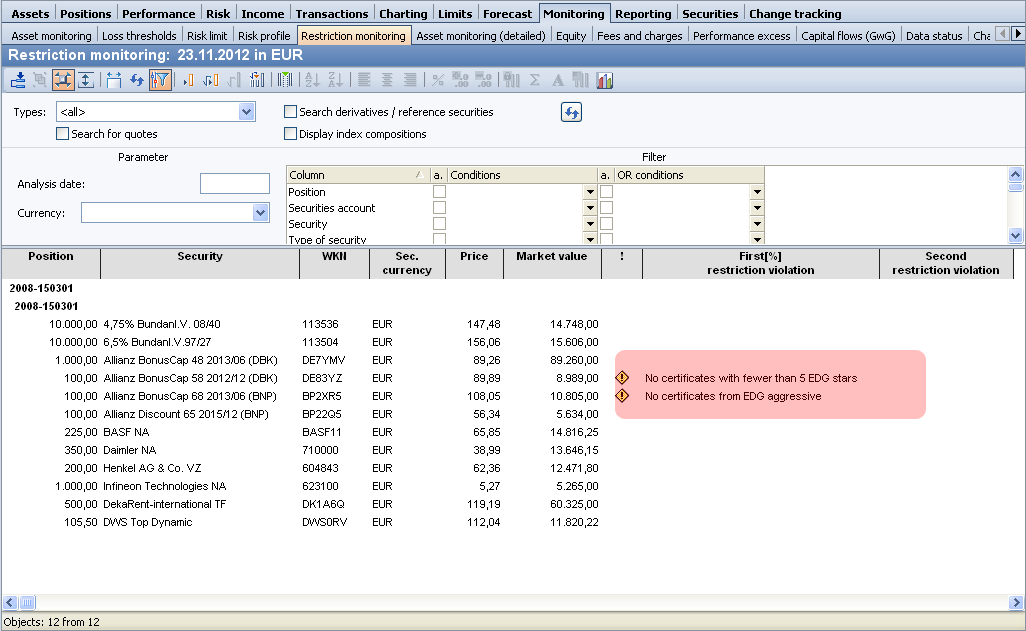Click warning icon for EDG stars restriction
This screenshot has width=1026, height=631.
[622, 378]
